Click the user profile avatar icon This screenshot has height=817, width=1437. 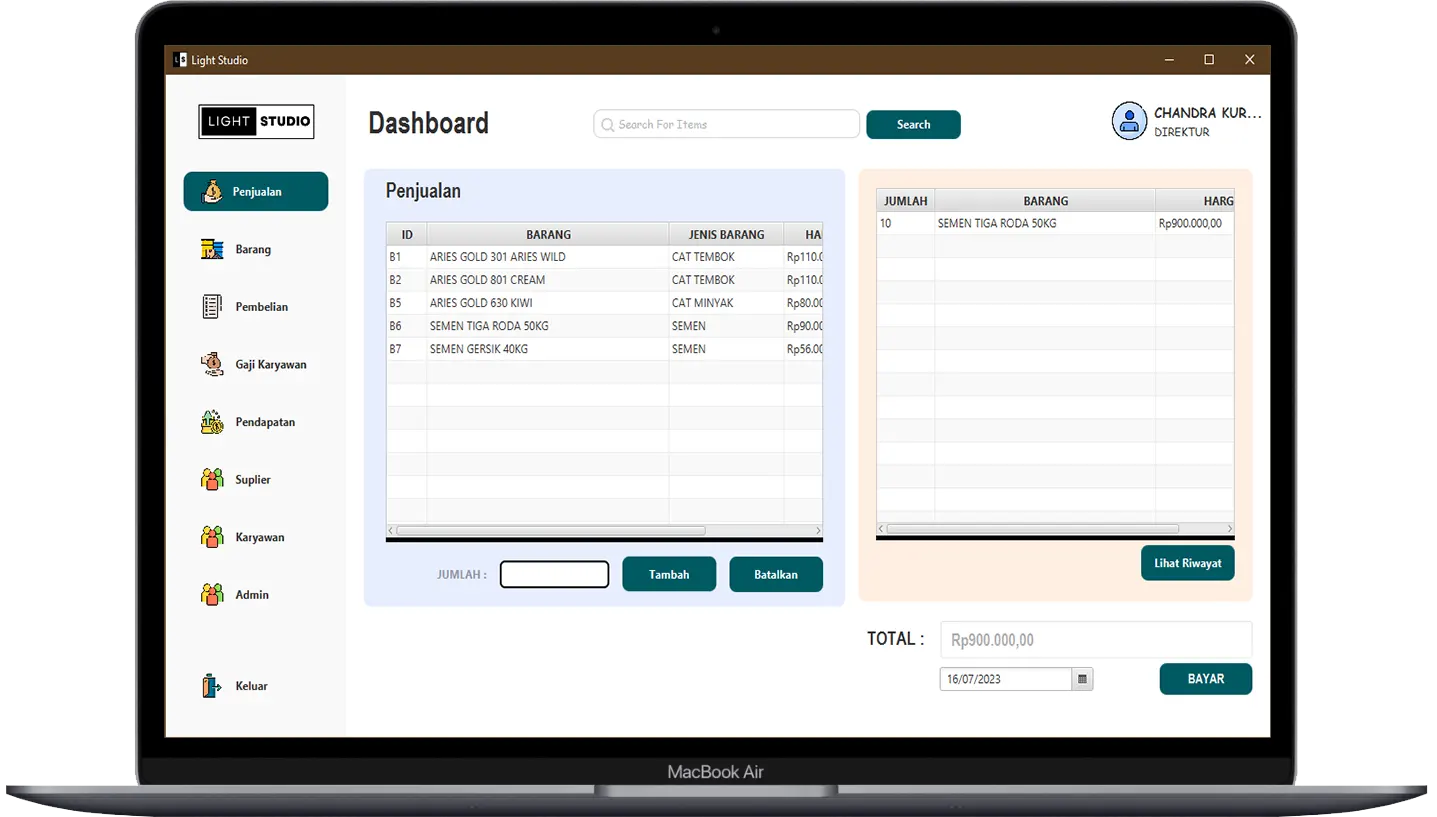1129,121
